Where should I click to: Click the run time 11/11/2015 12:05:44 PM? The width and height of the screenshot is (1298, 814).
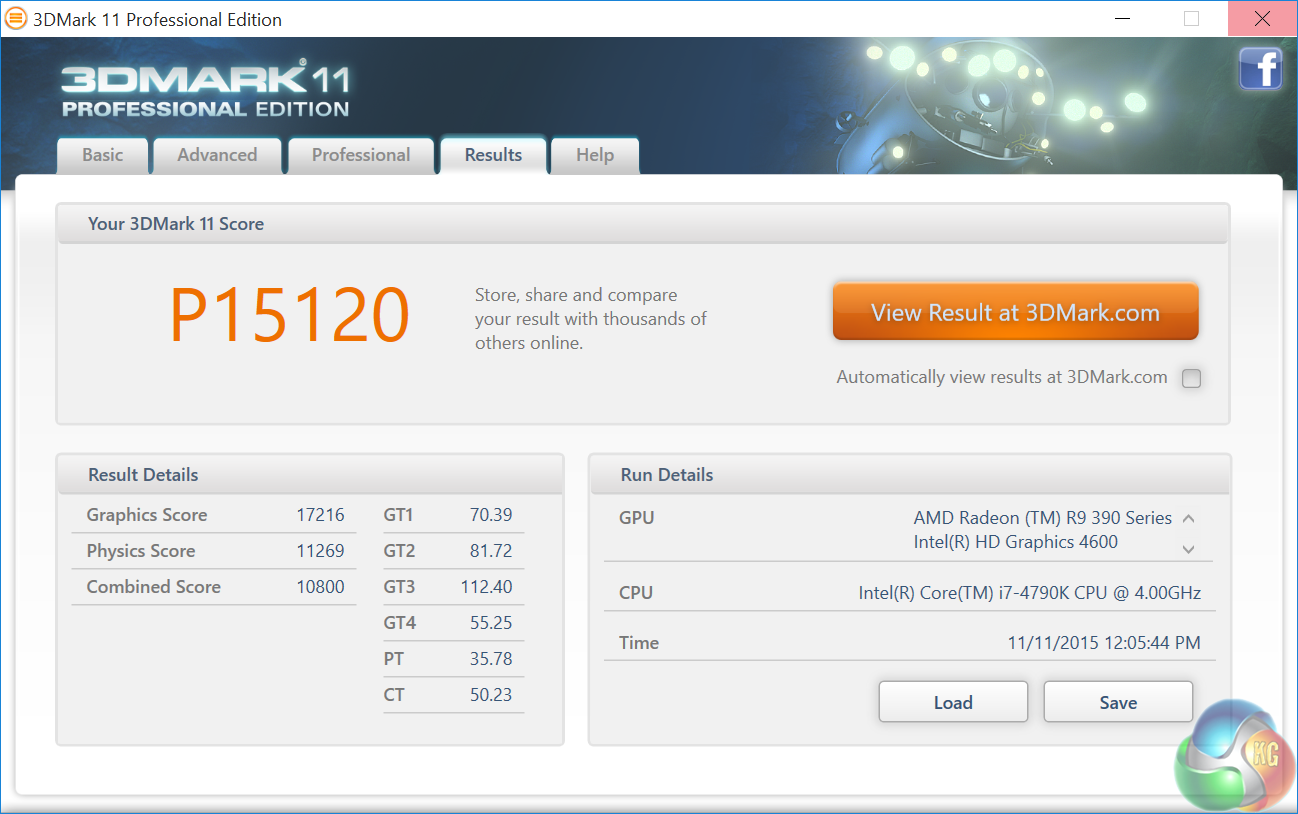[1104, 643]
